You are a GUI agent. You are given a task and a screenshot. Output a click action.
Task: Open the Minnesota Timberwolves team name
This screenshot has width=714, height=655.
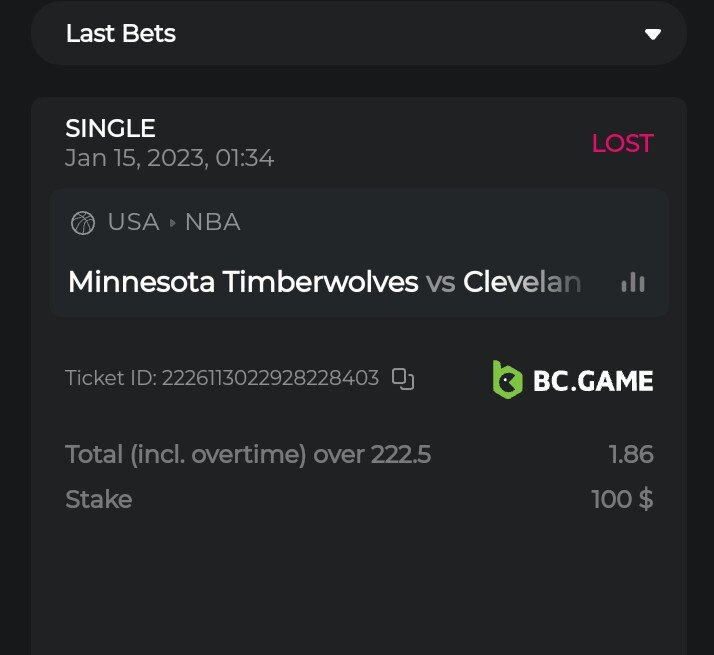pos(243,282)
